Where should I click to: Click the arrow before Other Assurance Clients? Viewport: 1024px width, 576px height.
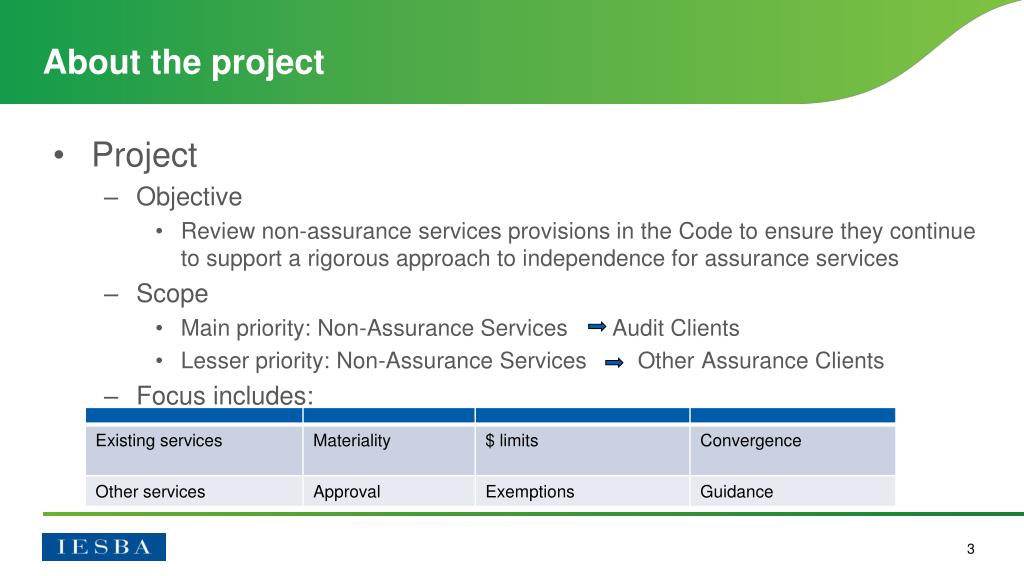(614, 362)
